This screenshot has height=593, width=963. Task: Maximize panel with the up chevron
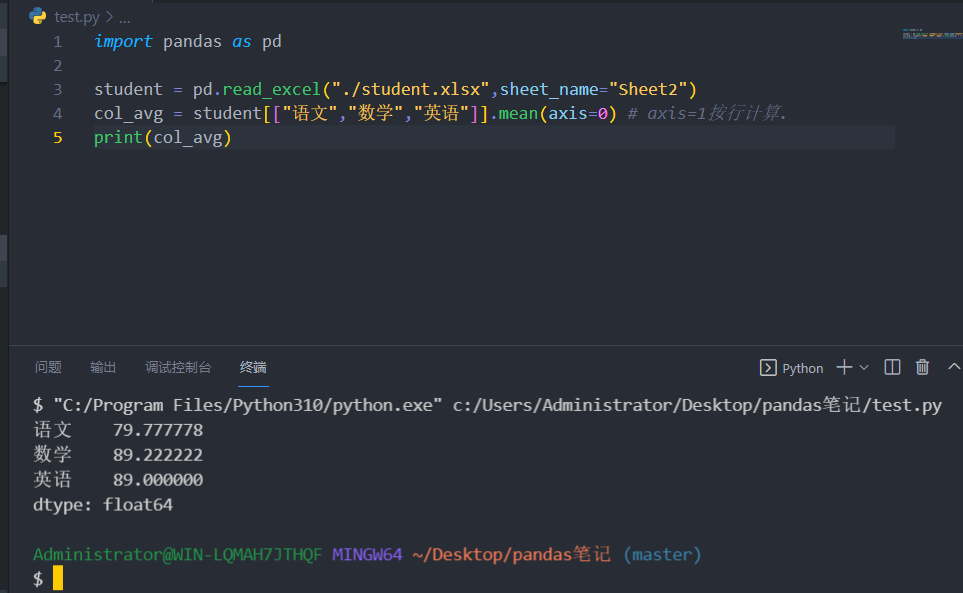(x=953, y=368)
